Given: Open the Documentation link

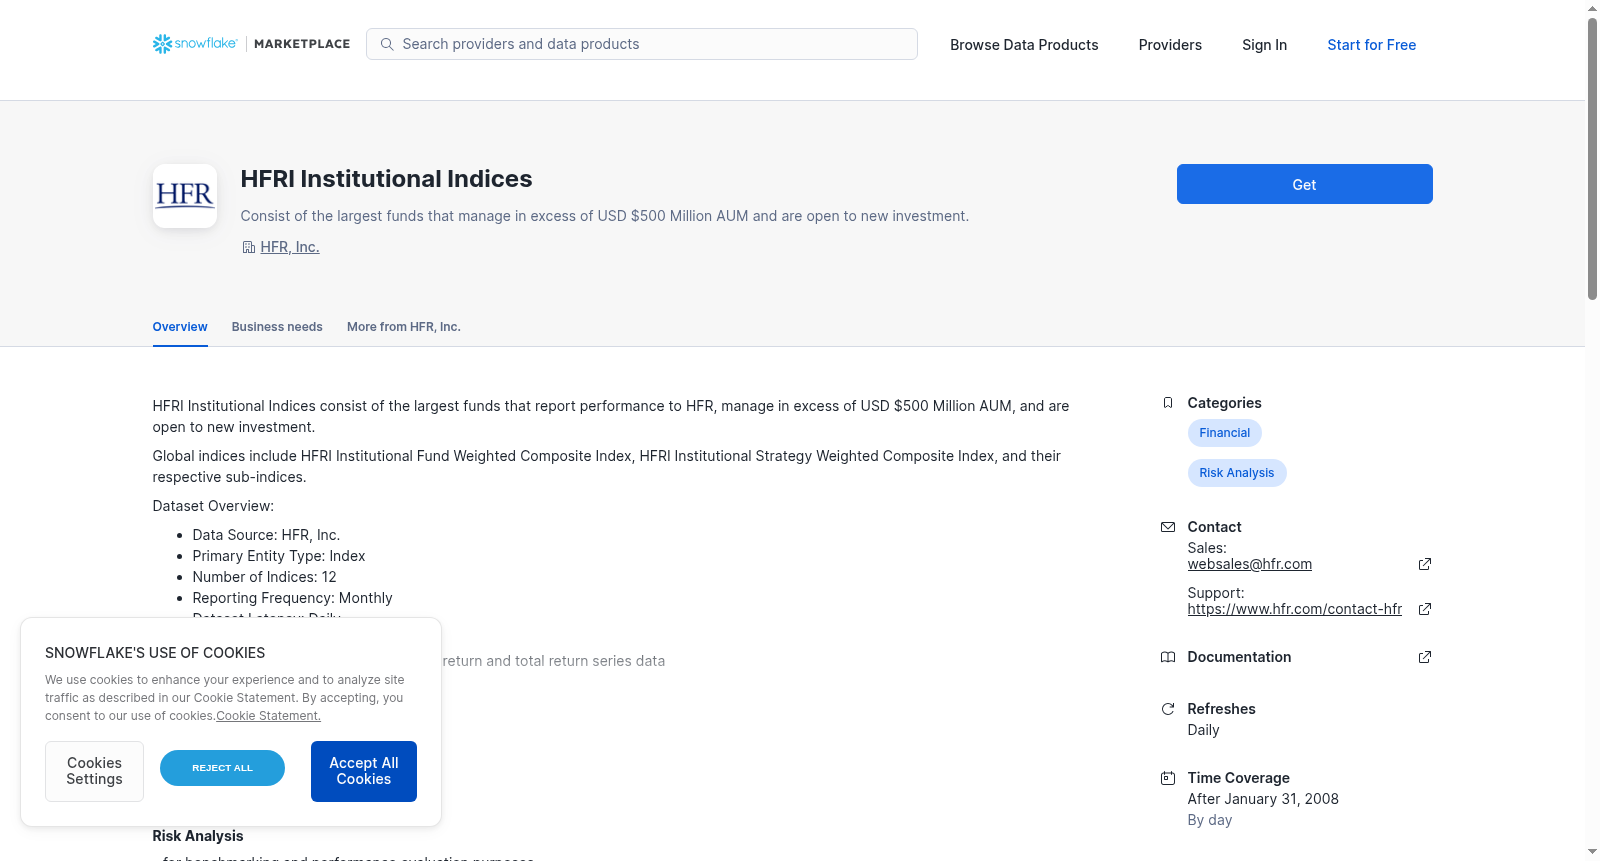Looking at the screenshot, I should tap(1239, 657).
